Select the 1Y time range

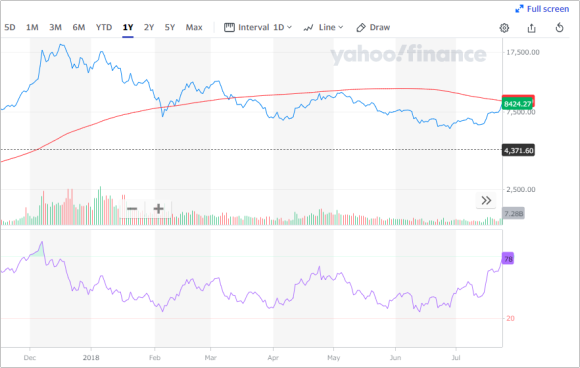(128, 27)
